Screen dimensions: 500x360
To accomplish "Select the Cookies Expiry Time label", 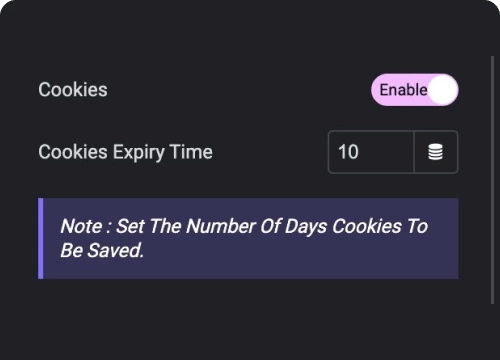I will tap(125, 152).
